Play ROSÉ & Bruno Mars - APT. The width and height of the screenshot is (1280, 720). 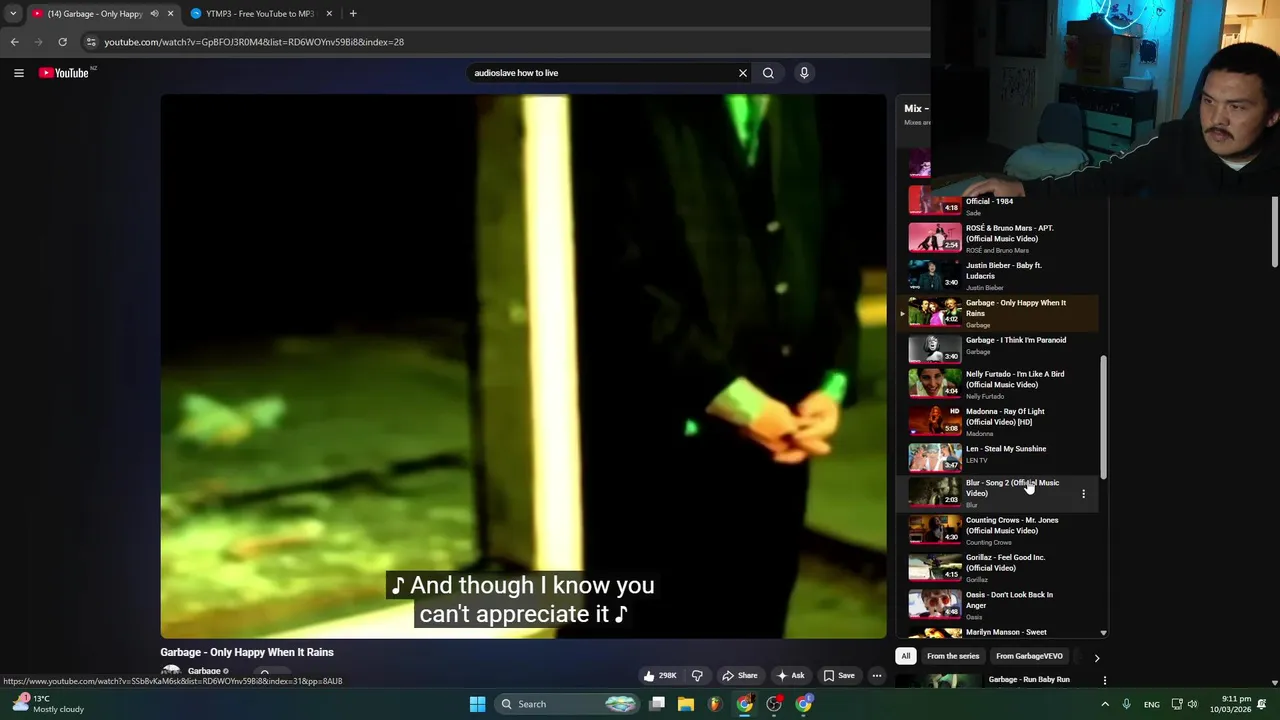tap(1000, 238)
